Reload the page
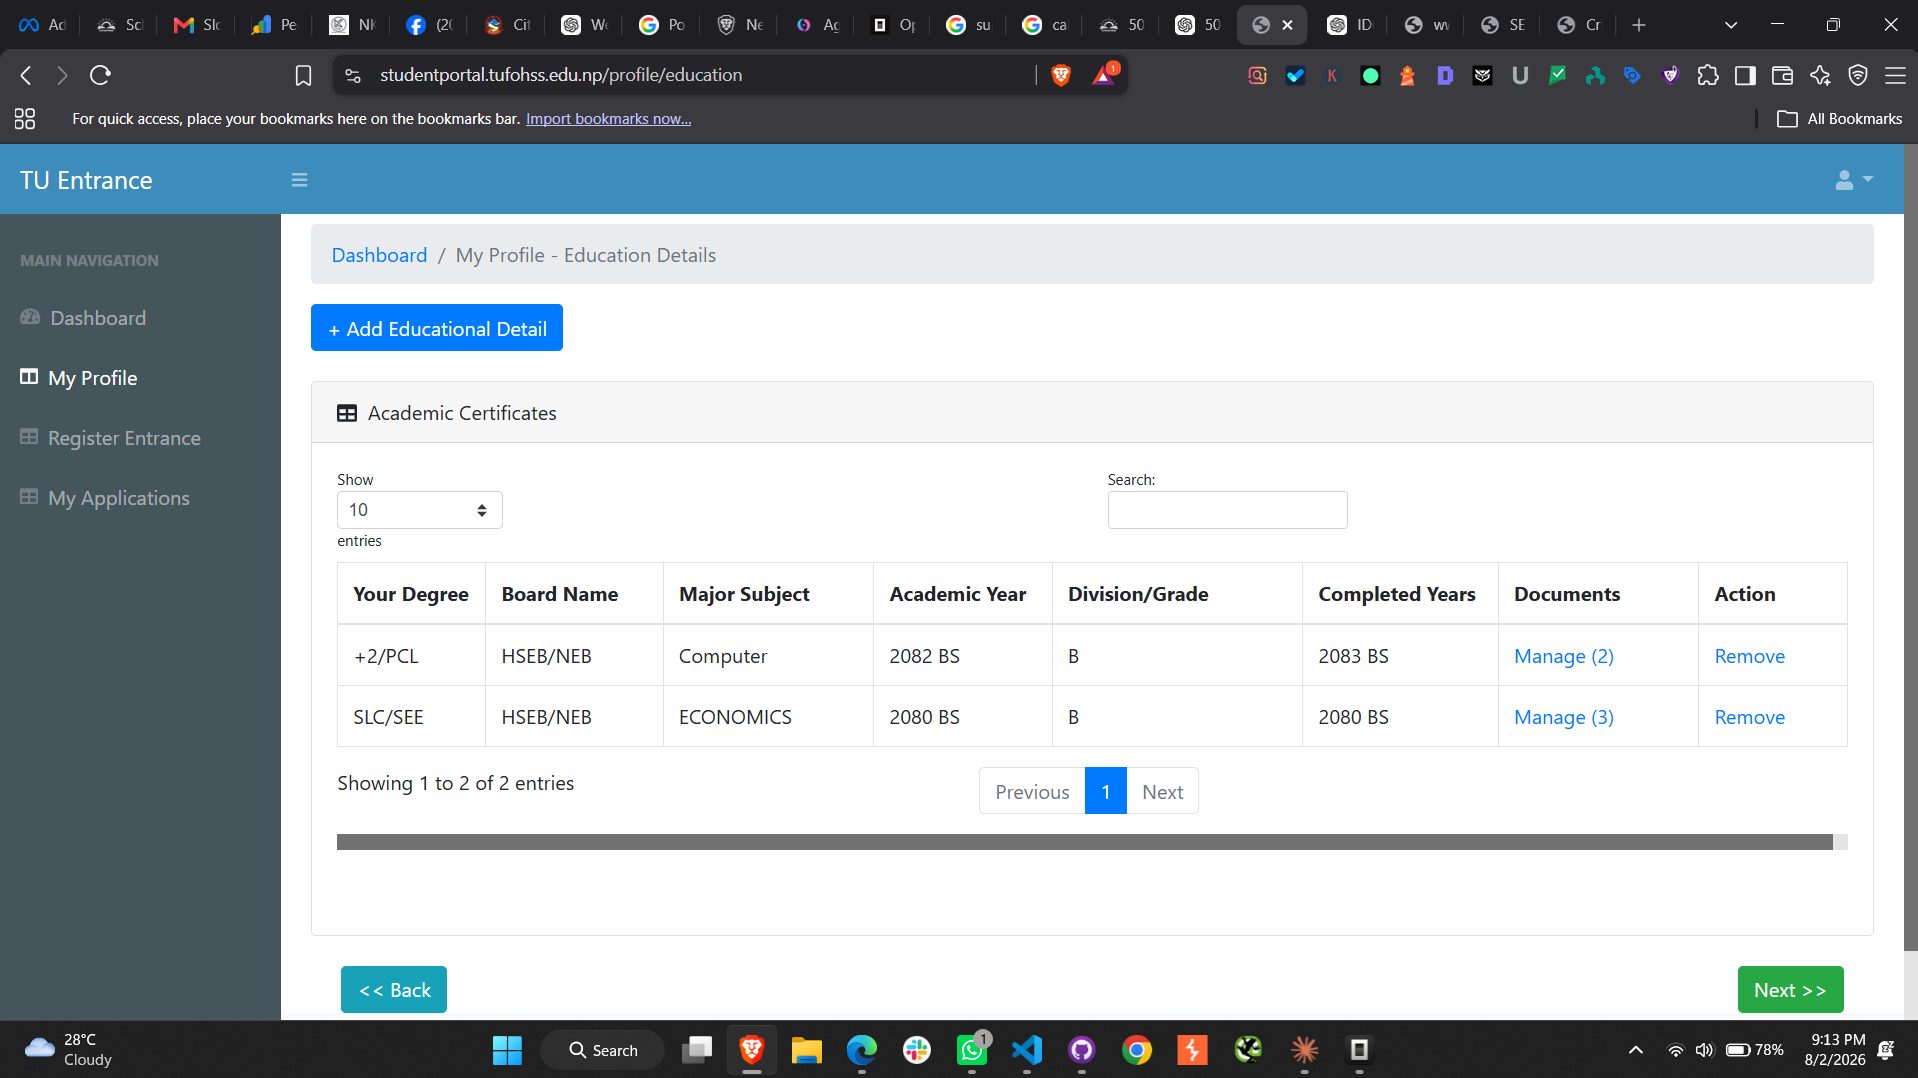 tap(100, 75)
